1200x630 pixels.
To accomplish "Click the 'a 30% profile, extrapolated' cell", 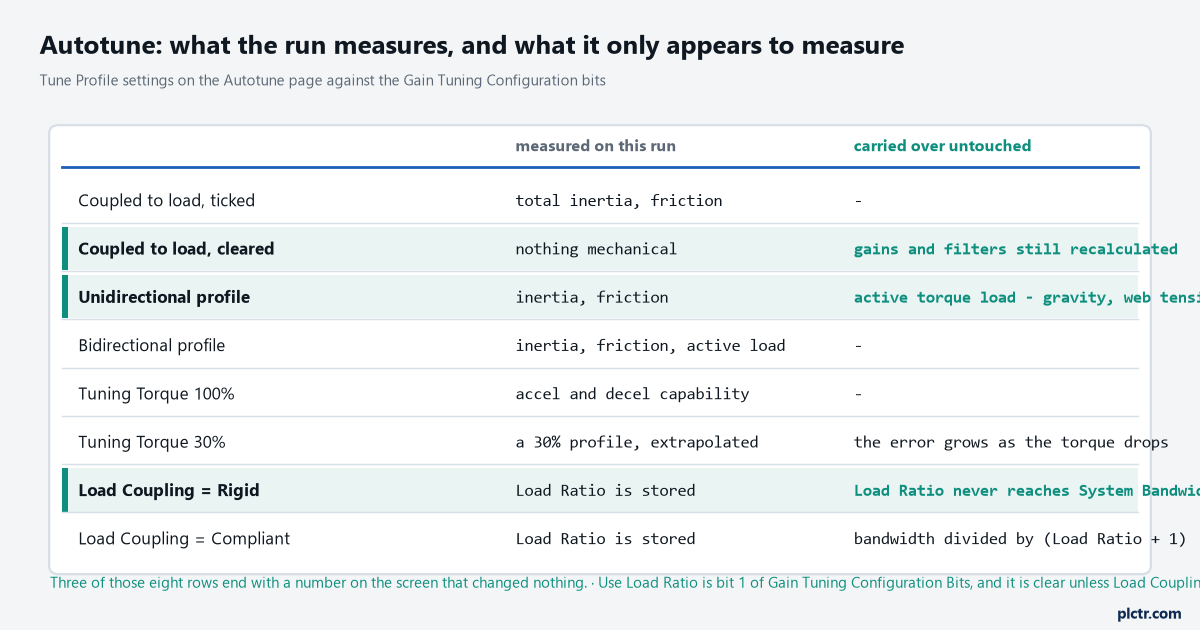I will (637, 442).
